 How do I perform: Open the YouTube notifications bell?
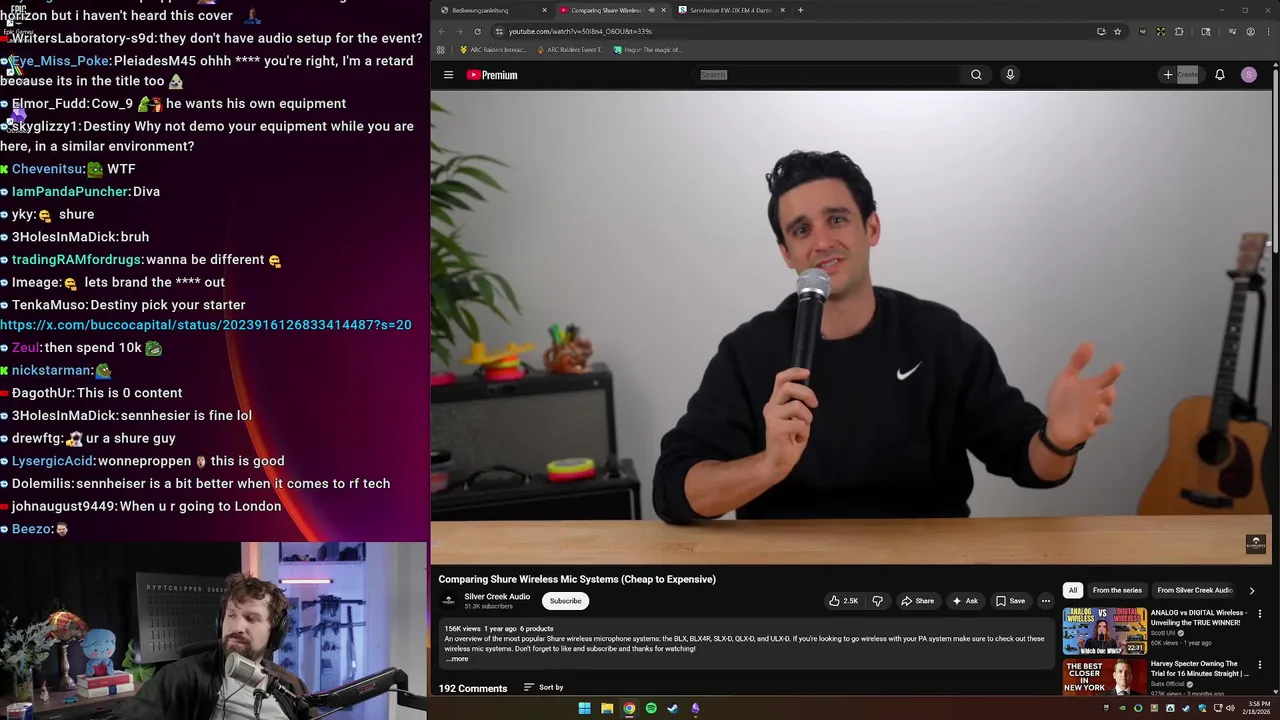tap(1220, 75)
